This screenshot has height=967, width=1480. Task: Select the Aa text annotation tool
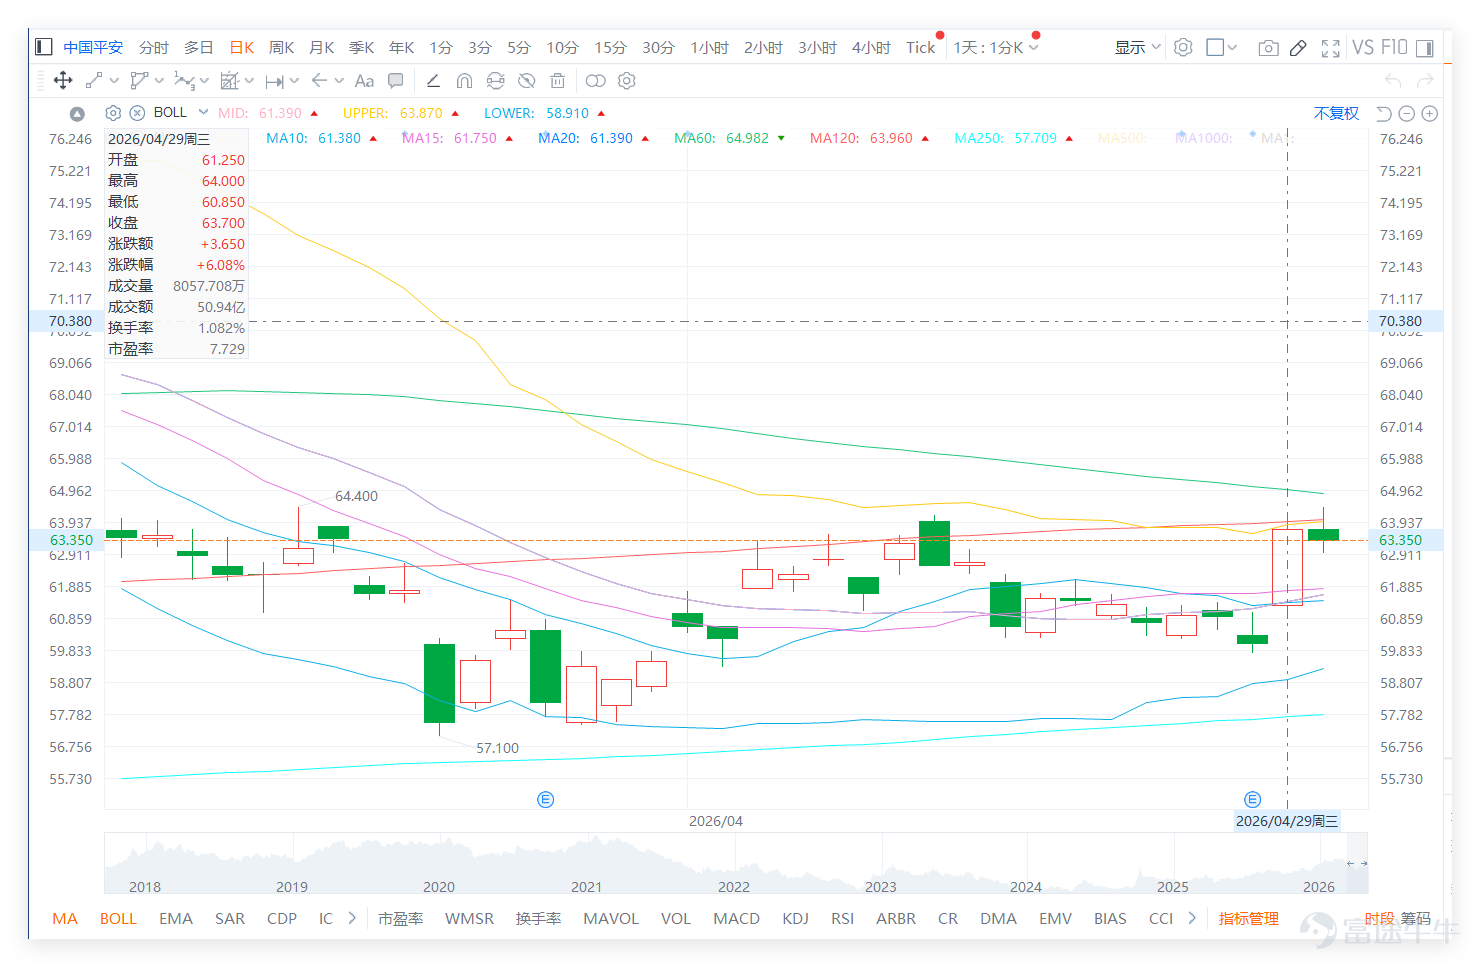(364, 80)
